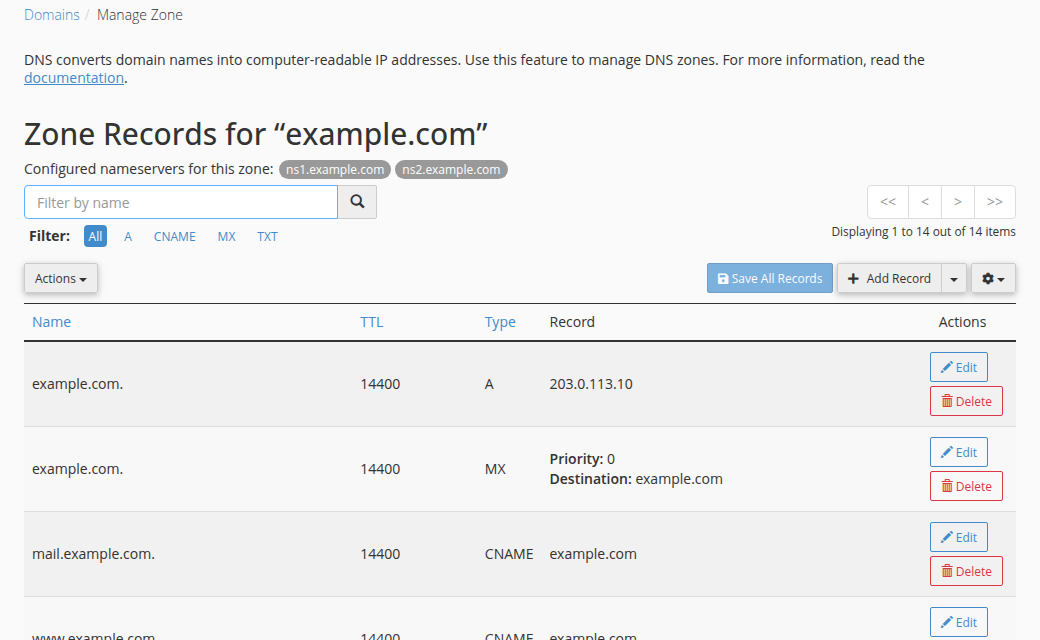Click the Add Record button
The image size is (1040, 640).
point(889,279)
